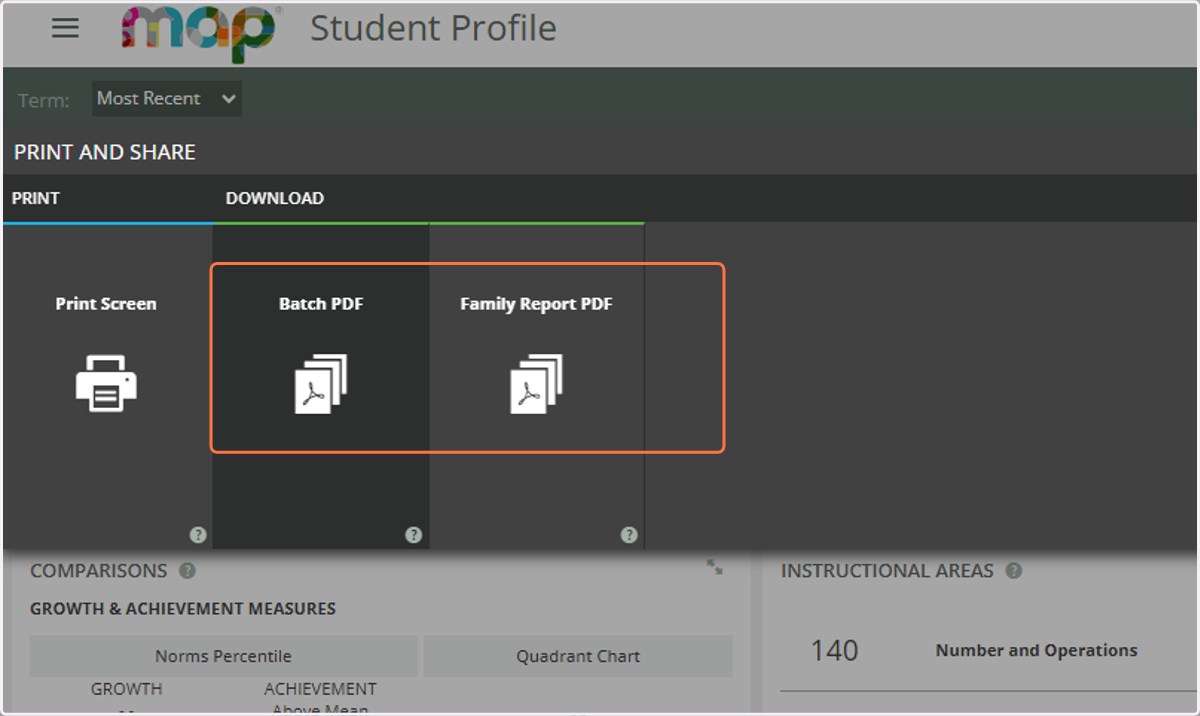
Task: Click the Number and Operations instructional area
Action: click(x=1036, y=650)
